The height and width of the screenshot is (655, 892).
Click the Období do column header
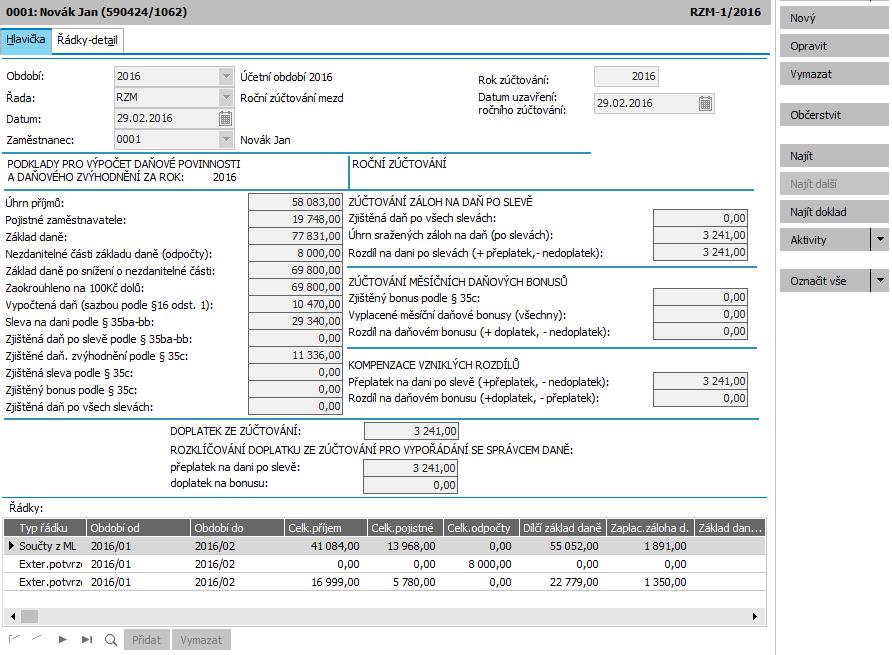pyautogui.click(x=237, y=528)
